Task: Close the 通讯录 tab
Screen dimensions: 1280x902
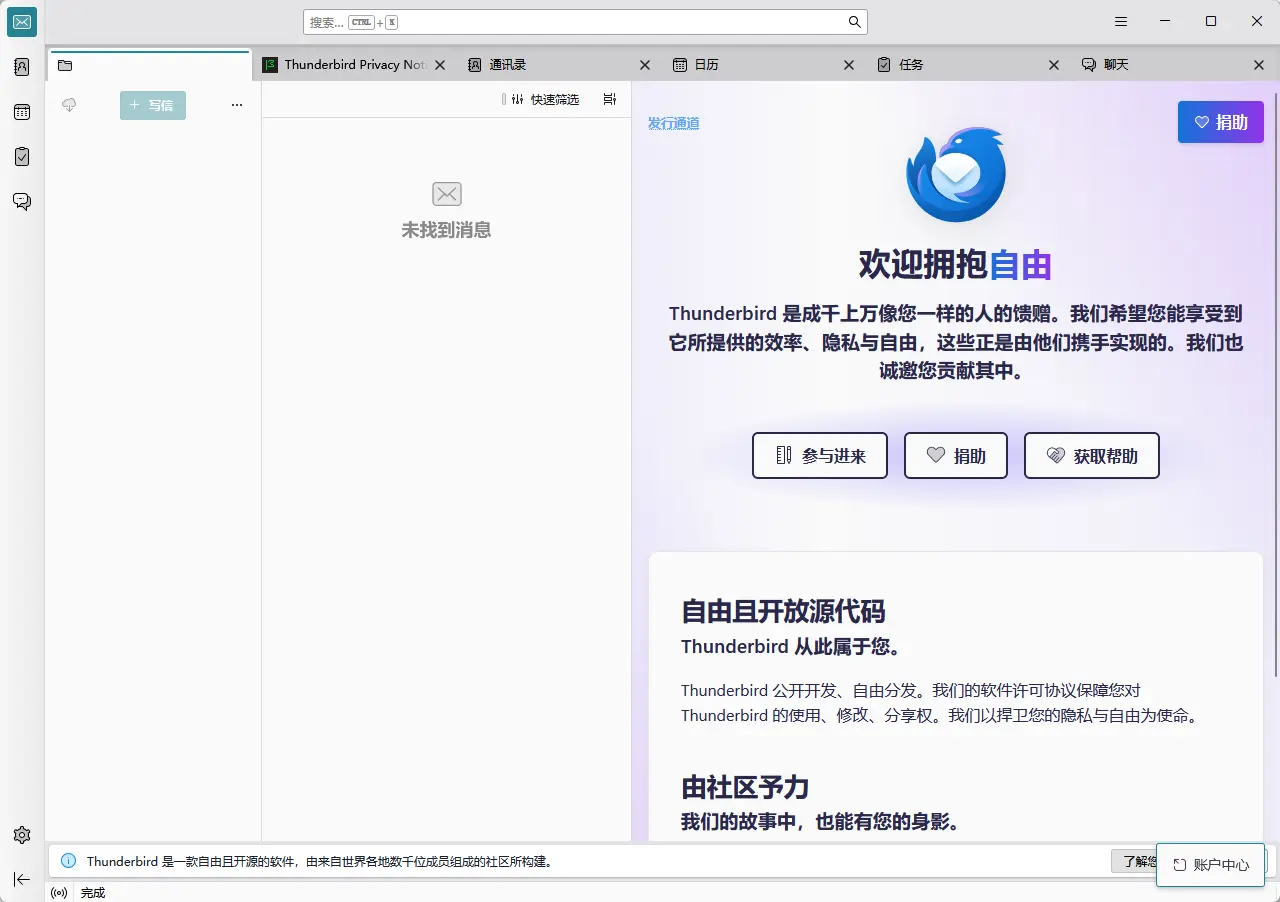Action: (645, 65)
